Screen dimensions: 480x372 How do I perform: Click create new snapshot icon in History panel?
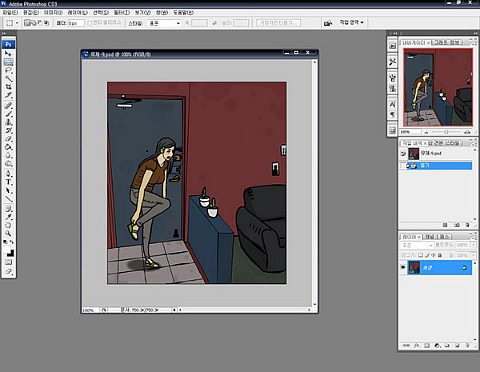(x=457, y=225)
